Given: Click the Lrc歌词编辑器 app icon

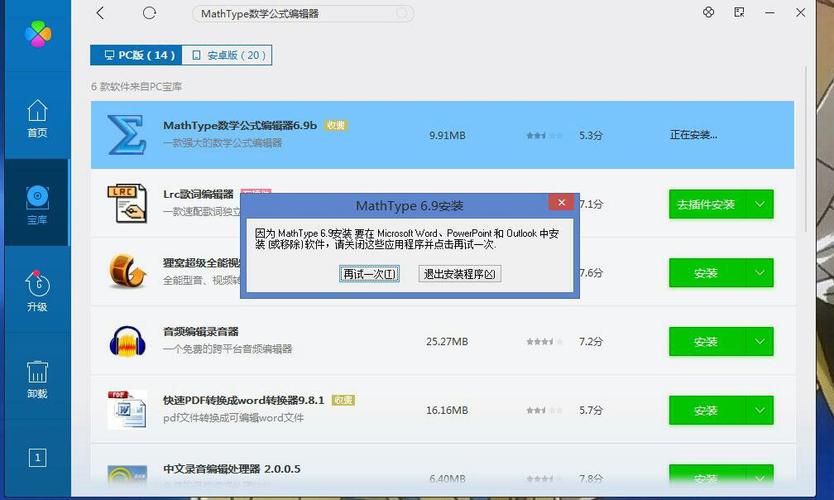Looking at the screenshot, I should pos(127,204).
